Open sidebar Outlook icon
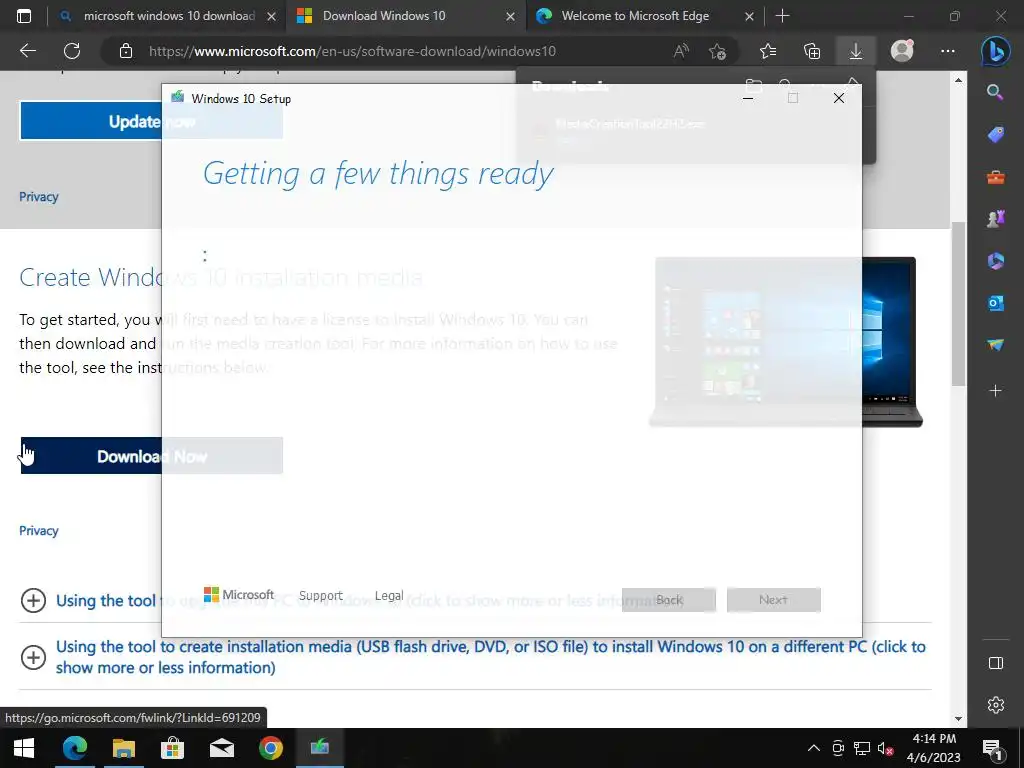The width and height of the screenshot is (1024, 768). pyautogui.click(x=995, y=303)
